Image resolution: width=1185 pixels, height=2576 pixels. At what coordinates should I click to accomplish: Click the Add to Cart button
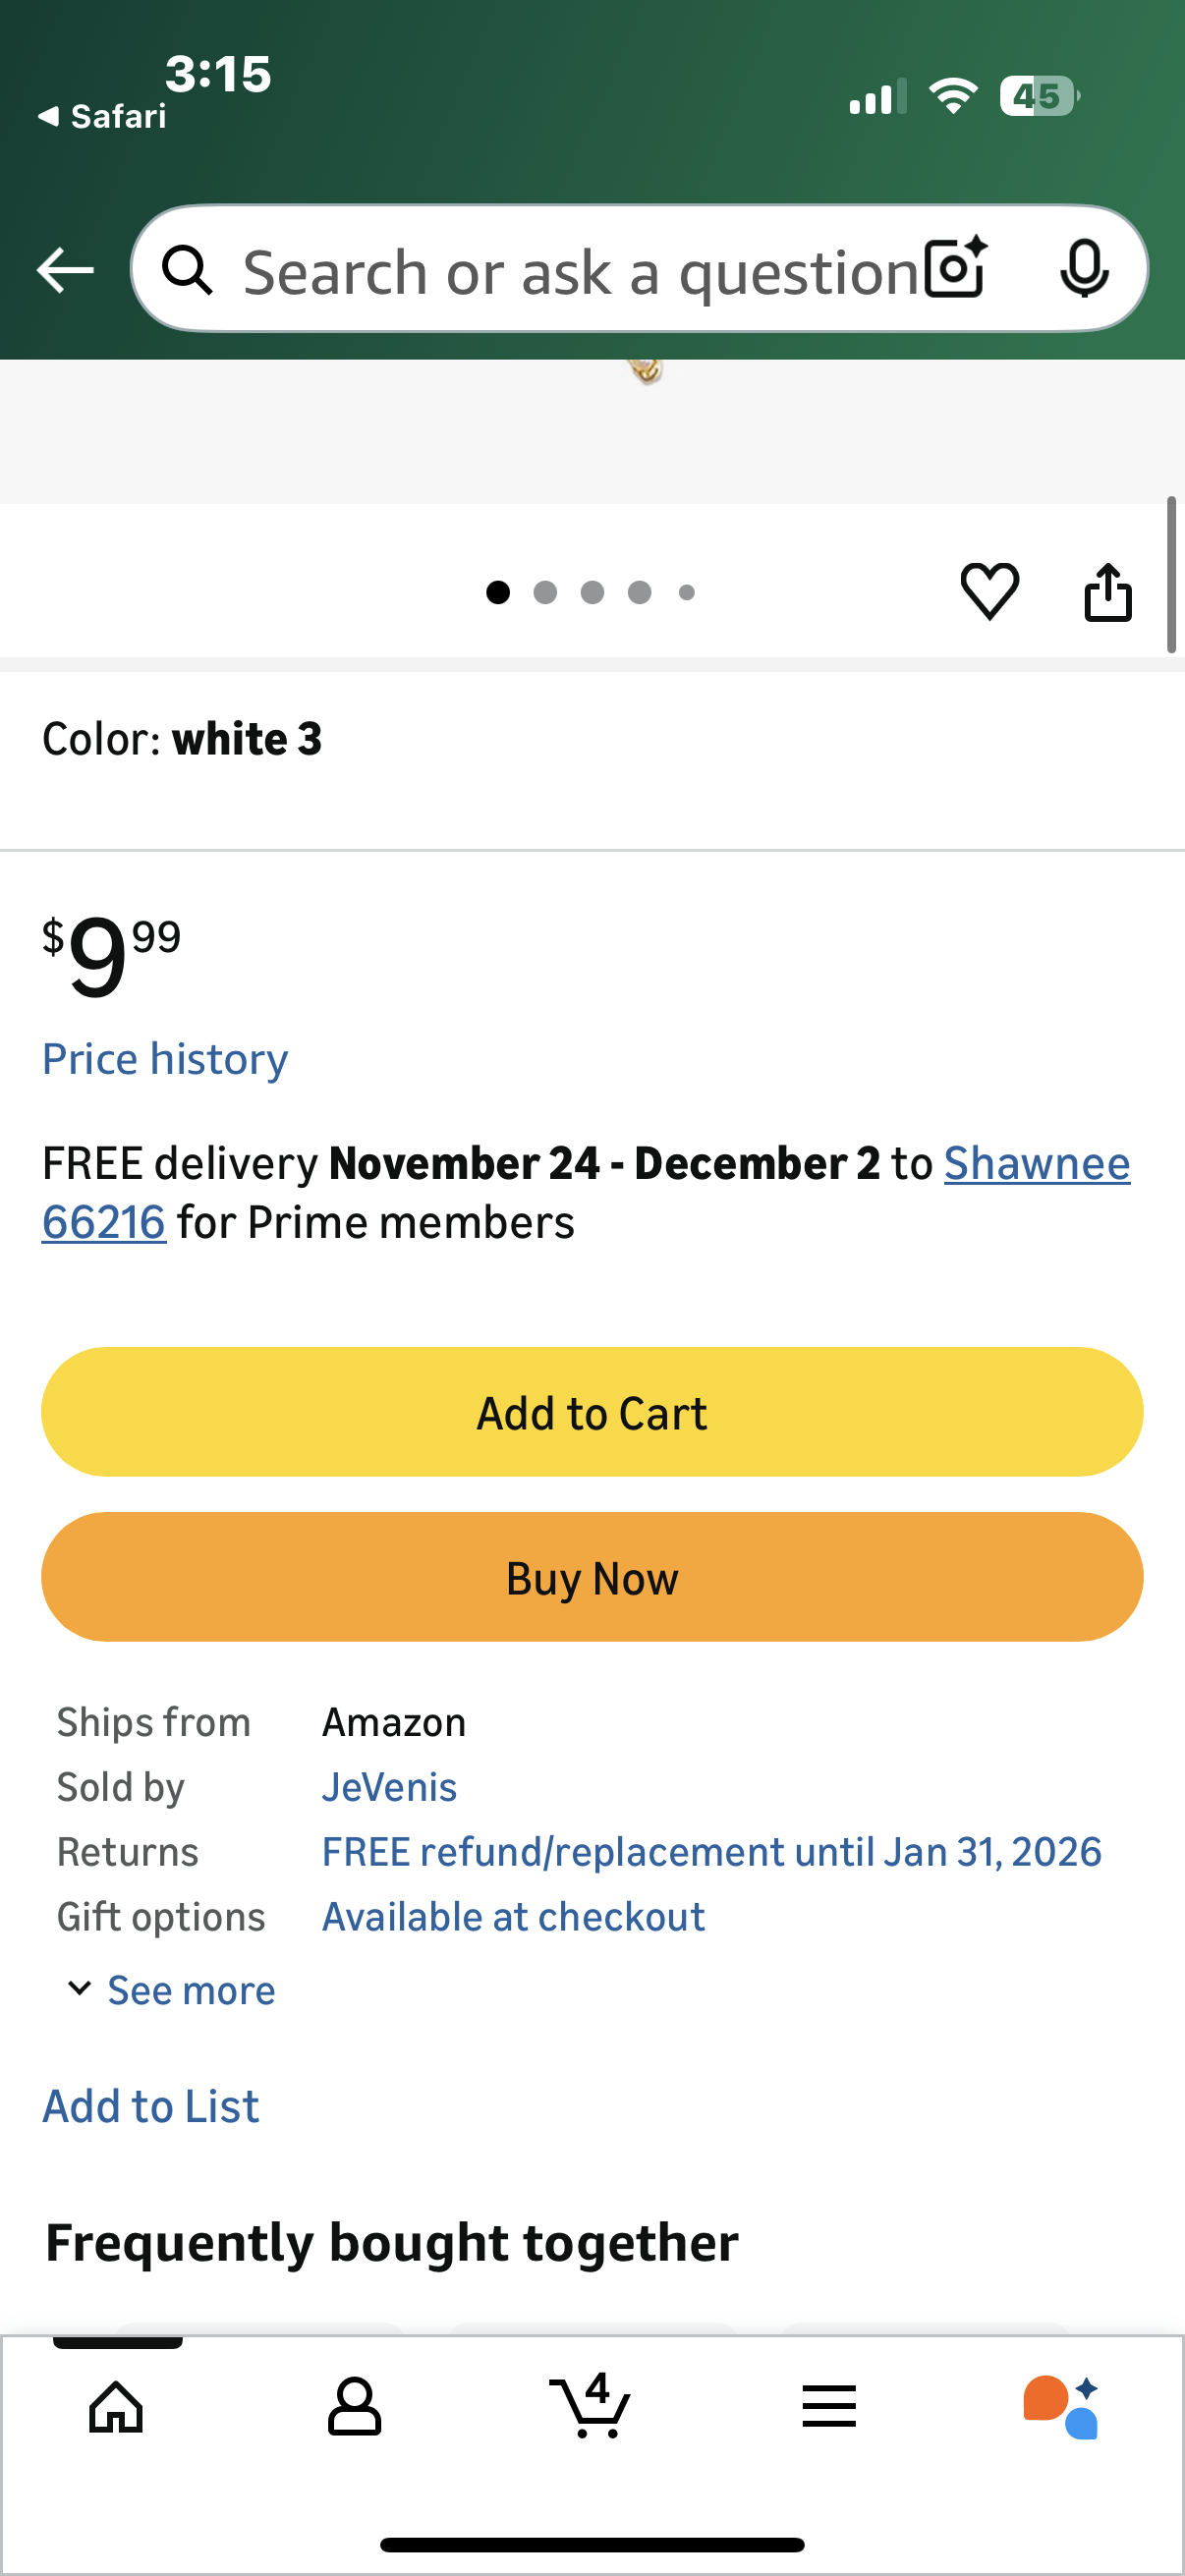click(x=592, y=1412)
